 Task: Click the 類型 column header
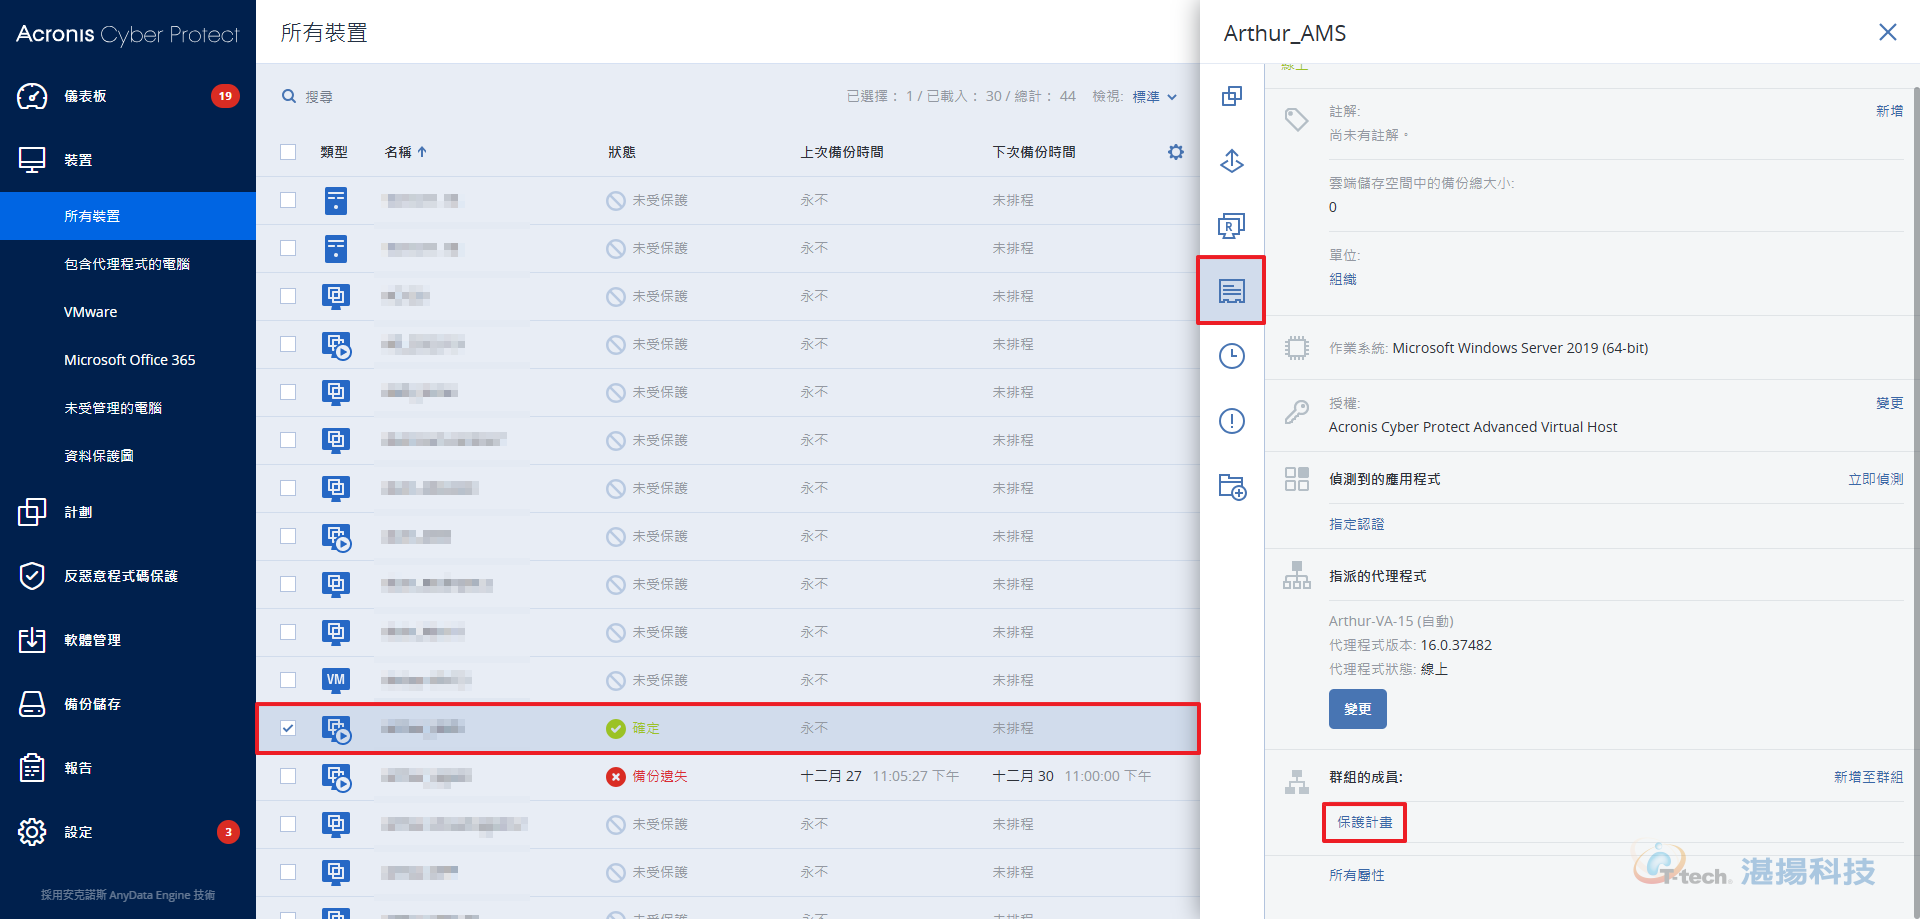click(333, 152)
